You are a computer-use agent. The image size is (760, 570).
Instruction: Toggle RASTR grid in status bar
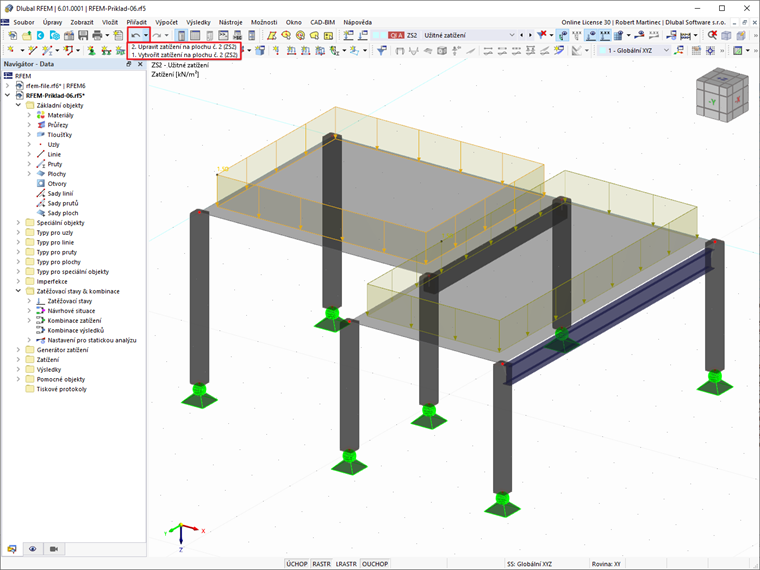321,564
